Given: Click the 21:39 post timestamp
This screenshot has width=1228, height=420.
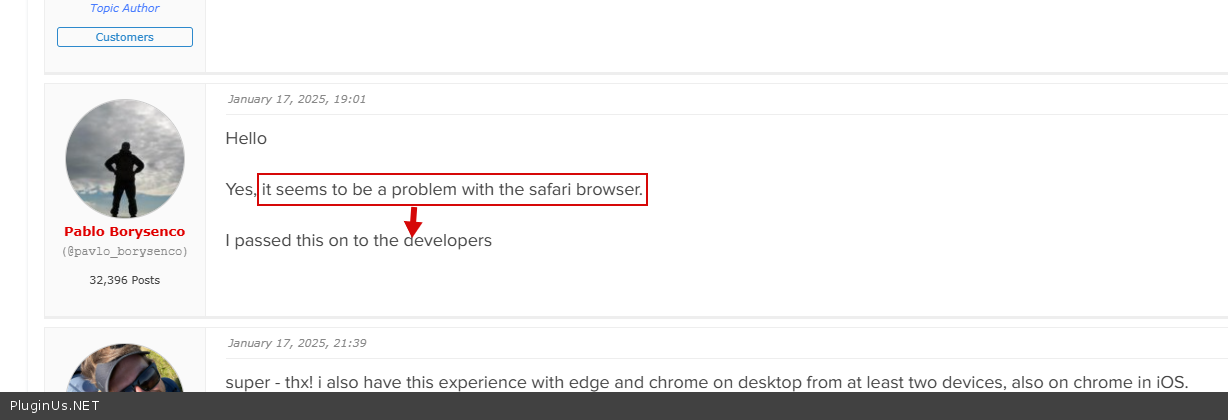Looking at the screenshot, I should [x=296, y=343].
